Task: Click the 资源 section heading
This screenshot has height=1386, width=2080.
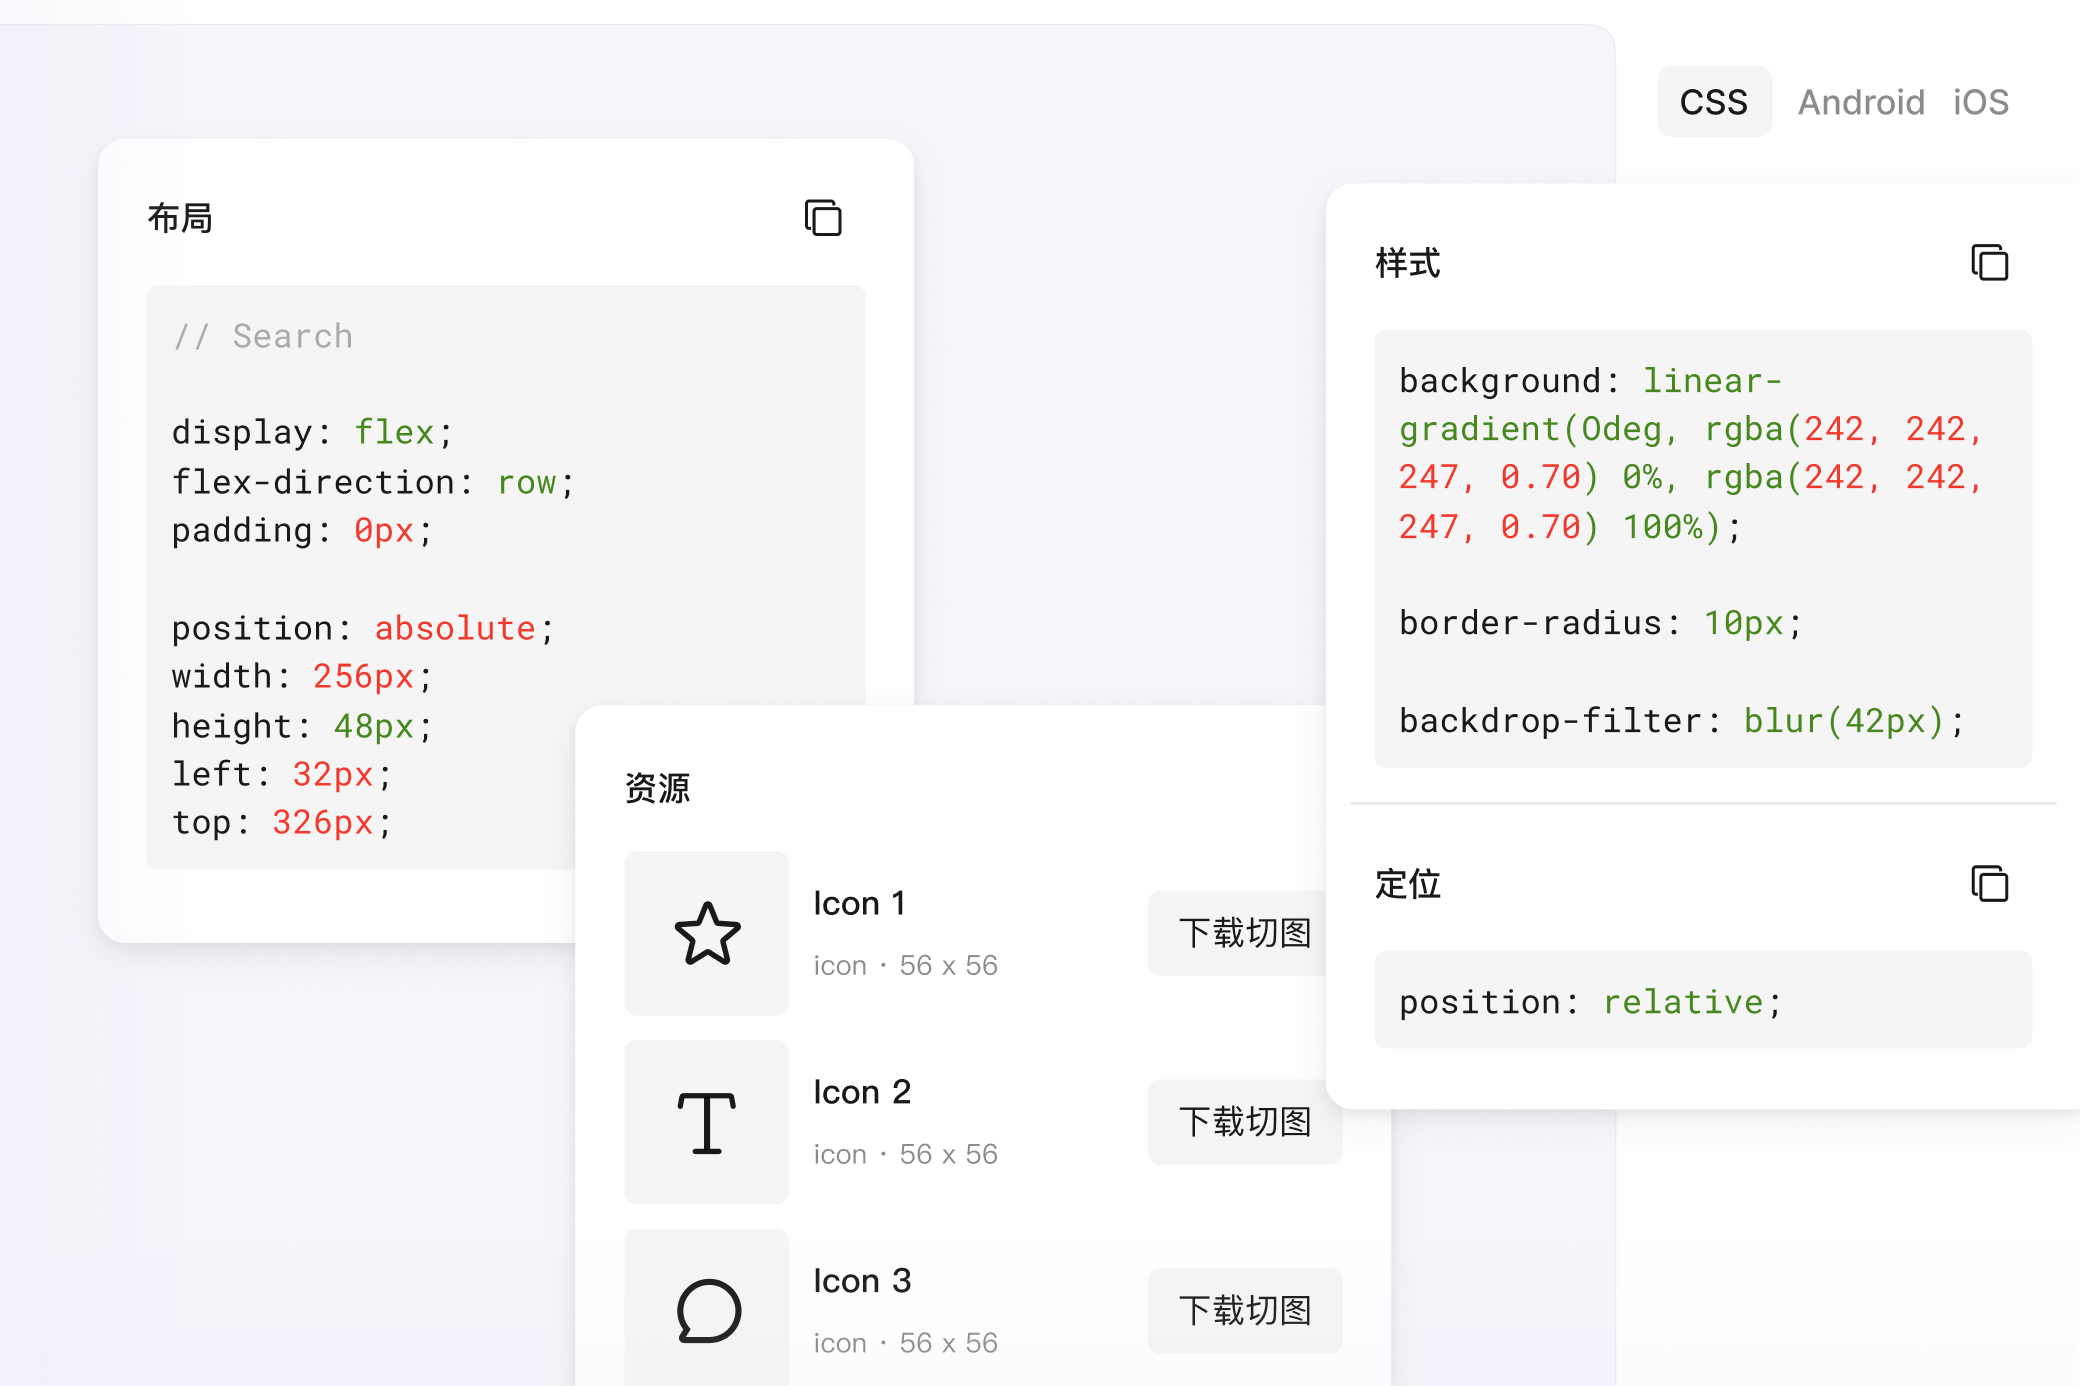Action: point(657,788)
